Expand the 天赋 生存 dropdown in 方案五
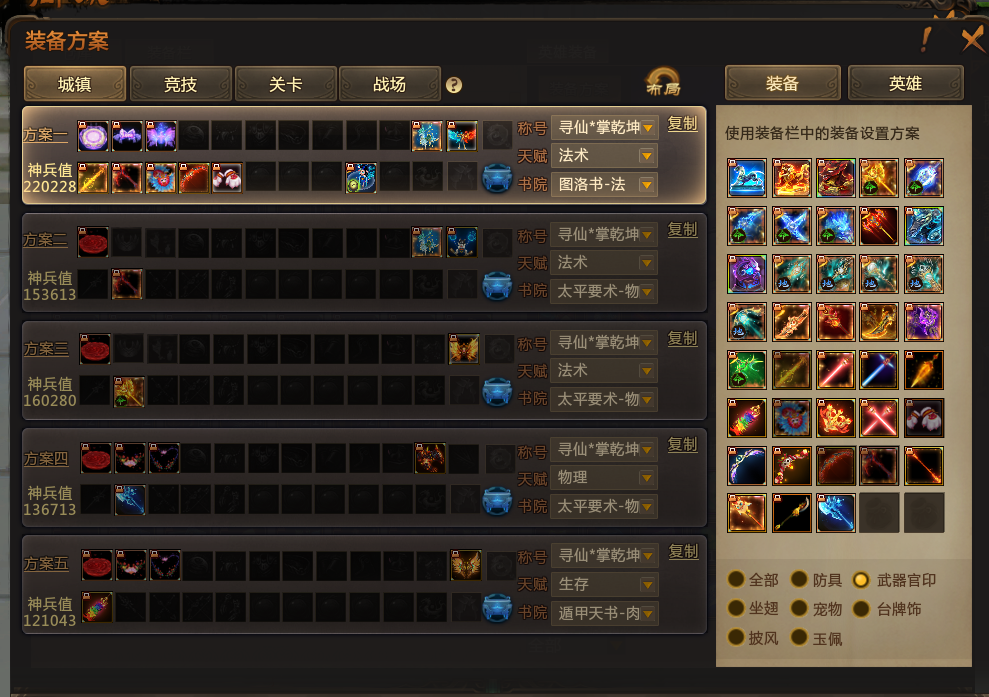989x697 pixels. pos(605,584)
